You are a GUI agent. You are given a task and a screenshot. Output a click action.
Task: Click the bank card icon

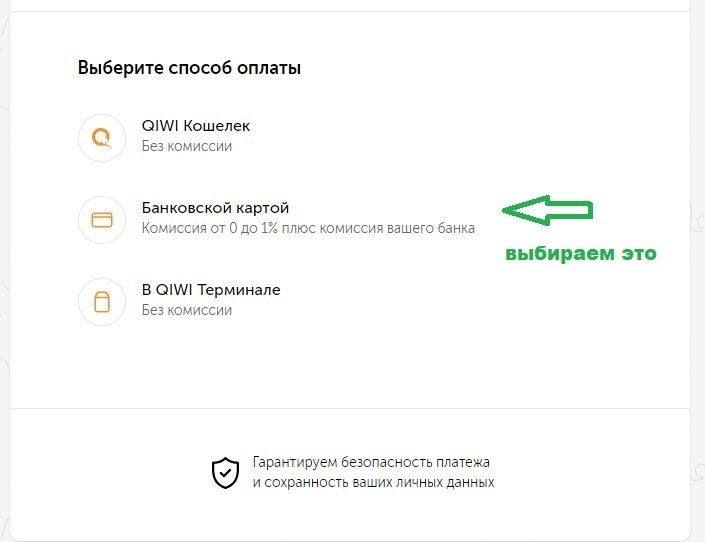click(101, 219)
